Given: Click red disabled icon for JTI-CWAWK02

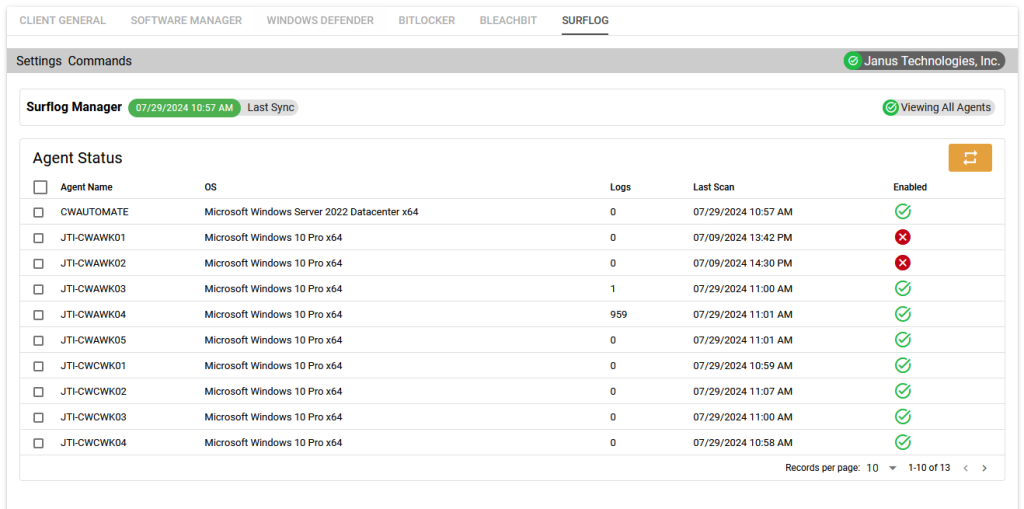Looking at the screenshot, I should [903, 263].
